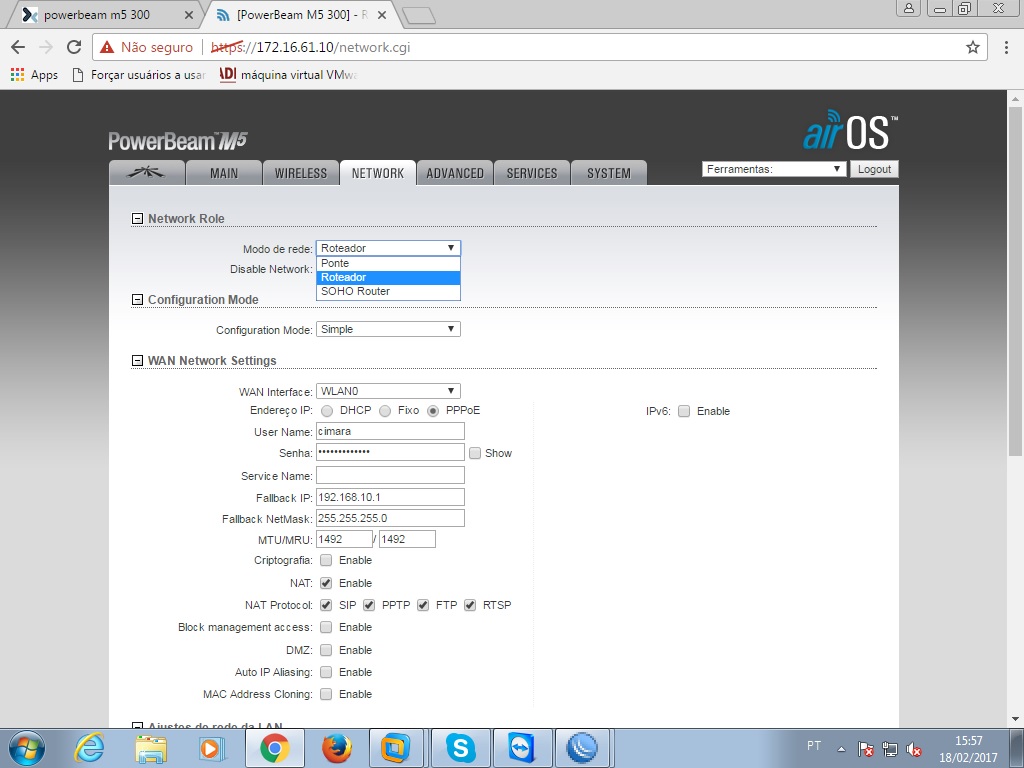Open the SERVICES tab

532,173
